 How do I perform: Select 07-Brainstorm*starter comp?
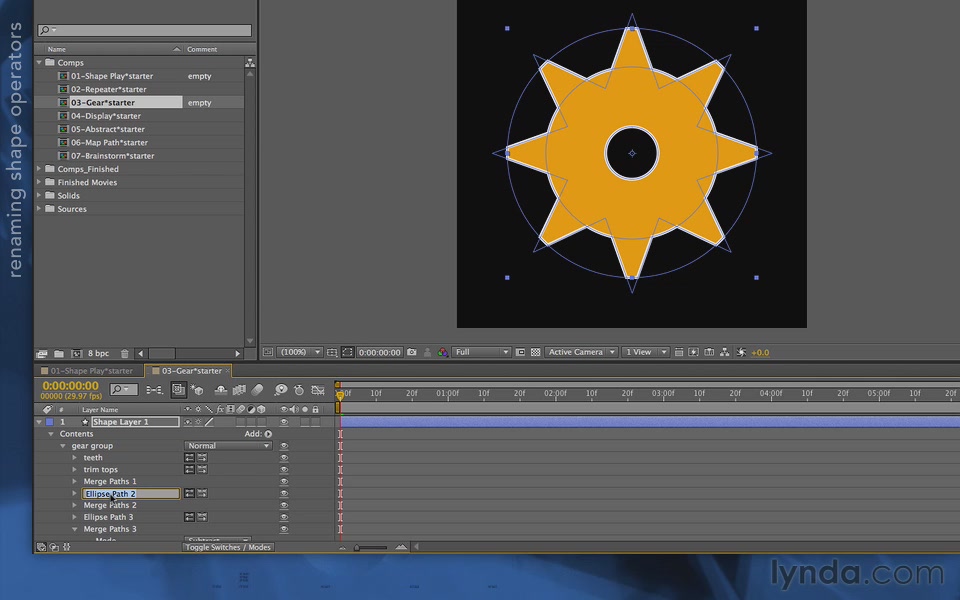click(x=112, y=156)
